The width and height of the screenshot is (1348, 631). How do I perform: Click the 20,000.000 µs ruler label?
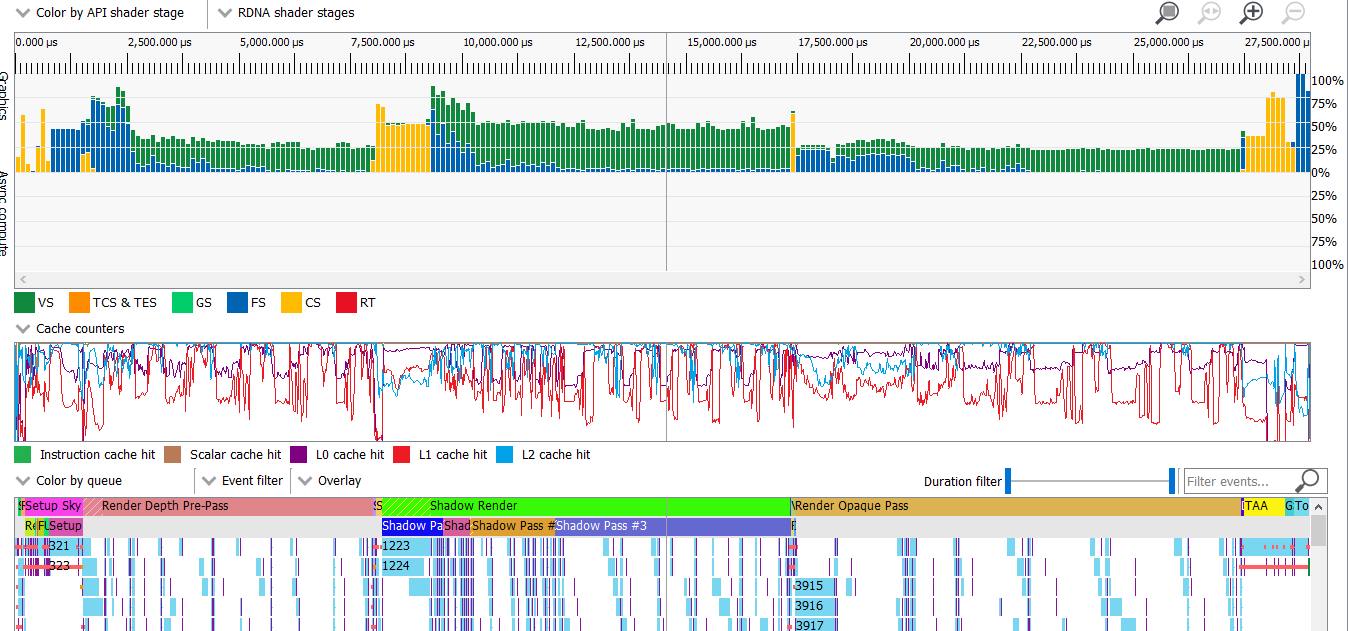point(946,42)
